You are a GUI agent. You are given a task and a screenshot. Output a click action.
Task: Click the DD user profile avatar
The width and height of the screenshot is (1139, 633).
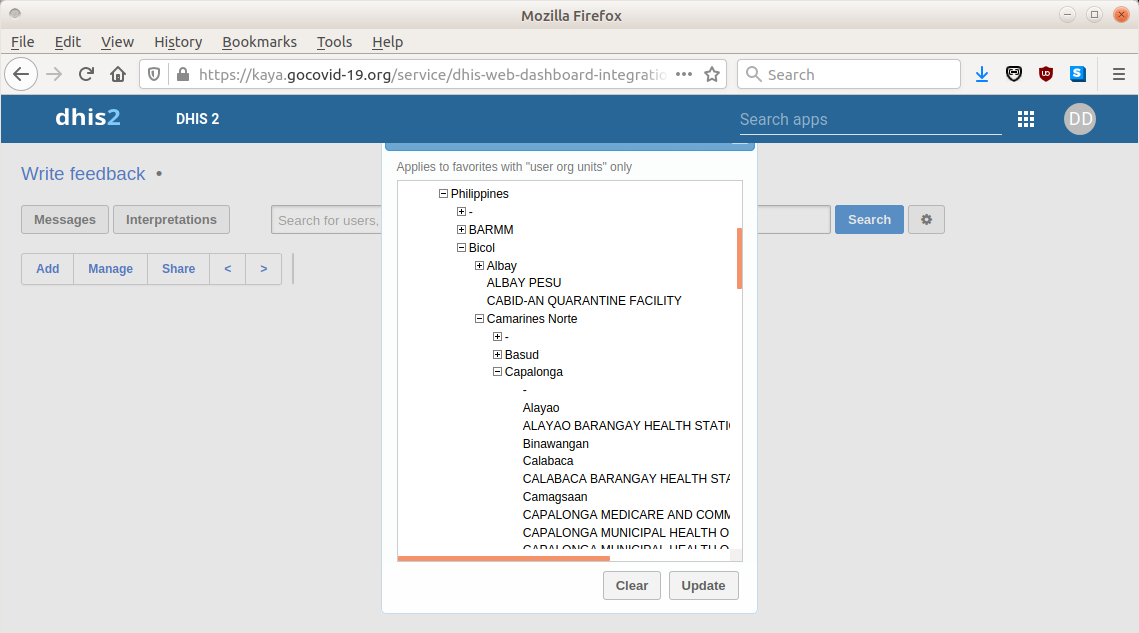pos(1079,119)
